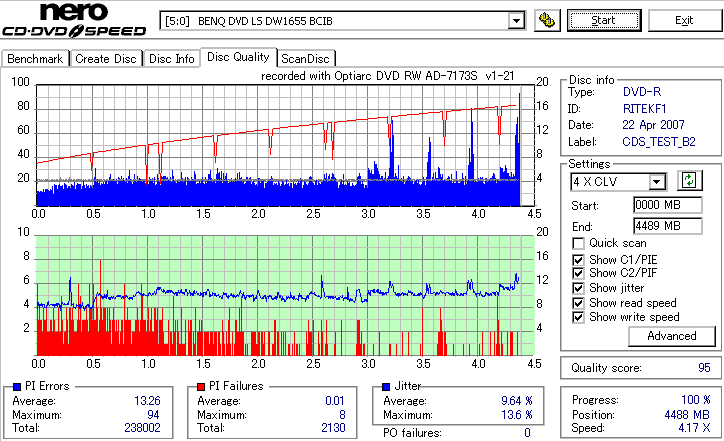Click the PI Failures maximum value 8
Screen dimensions: 724x441
point(342,415)
